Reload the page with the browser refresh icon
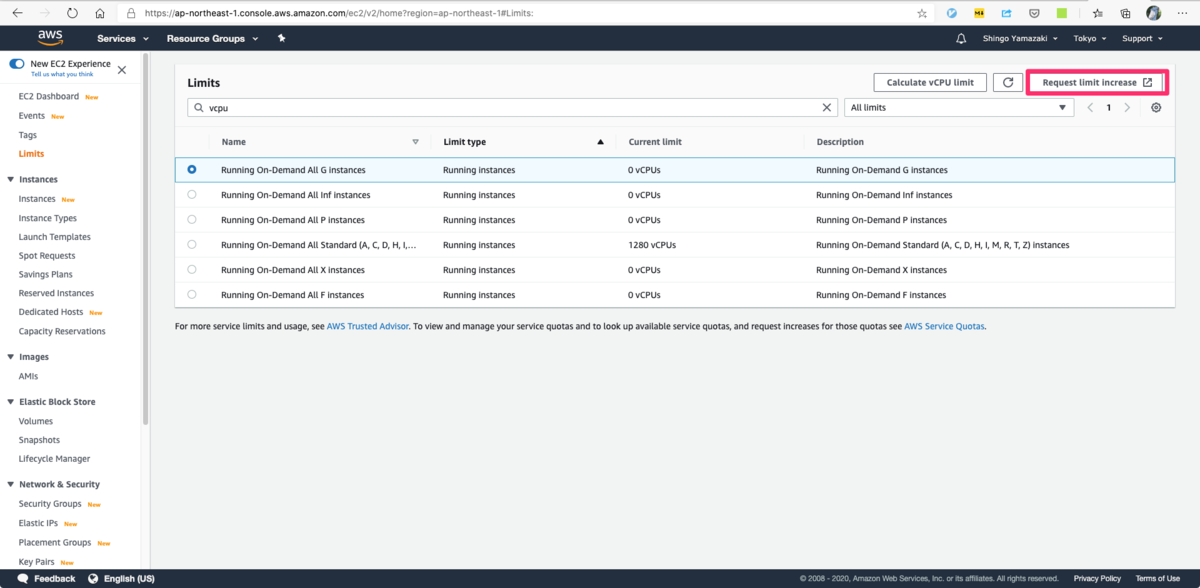1200x588 pixels. [72, 13]
